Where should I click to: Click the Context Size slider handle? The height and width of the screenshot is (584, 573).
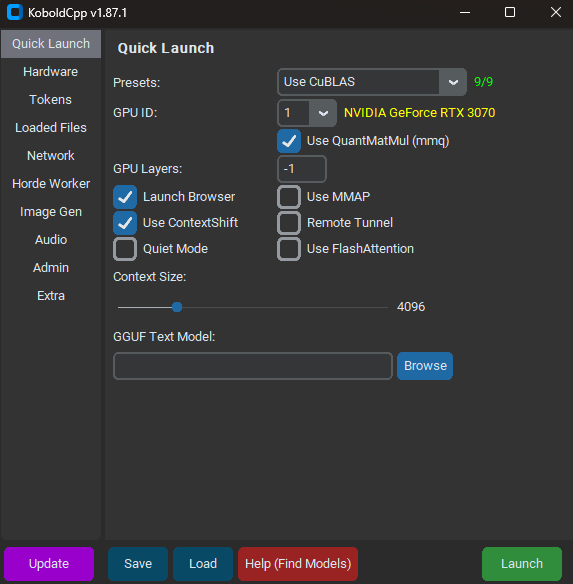coord(177,307)
